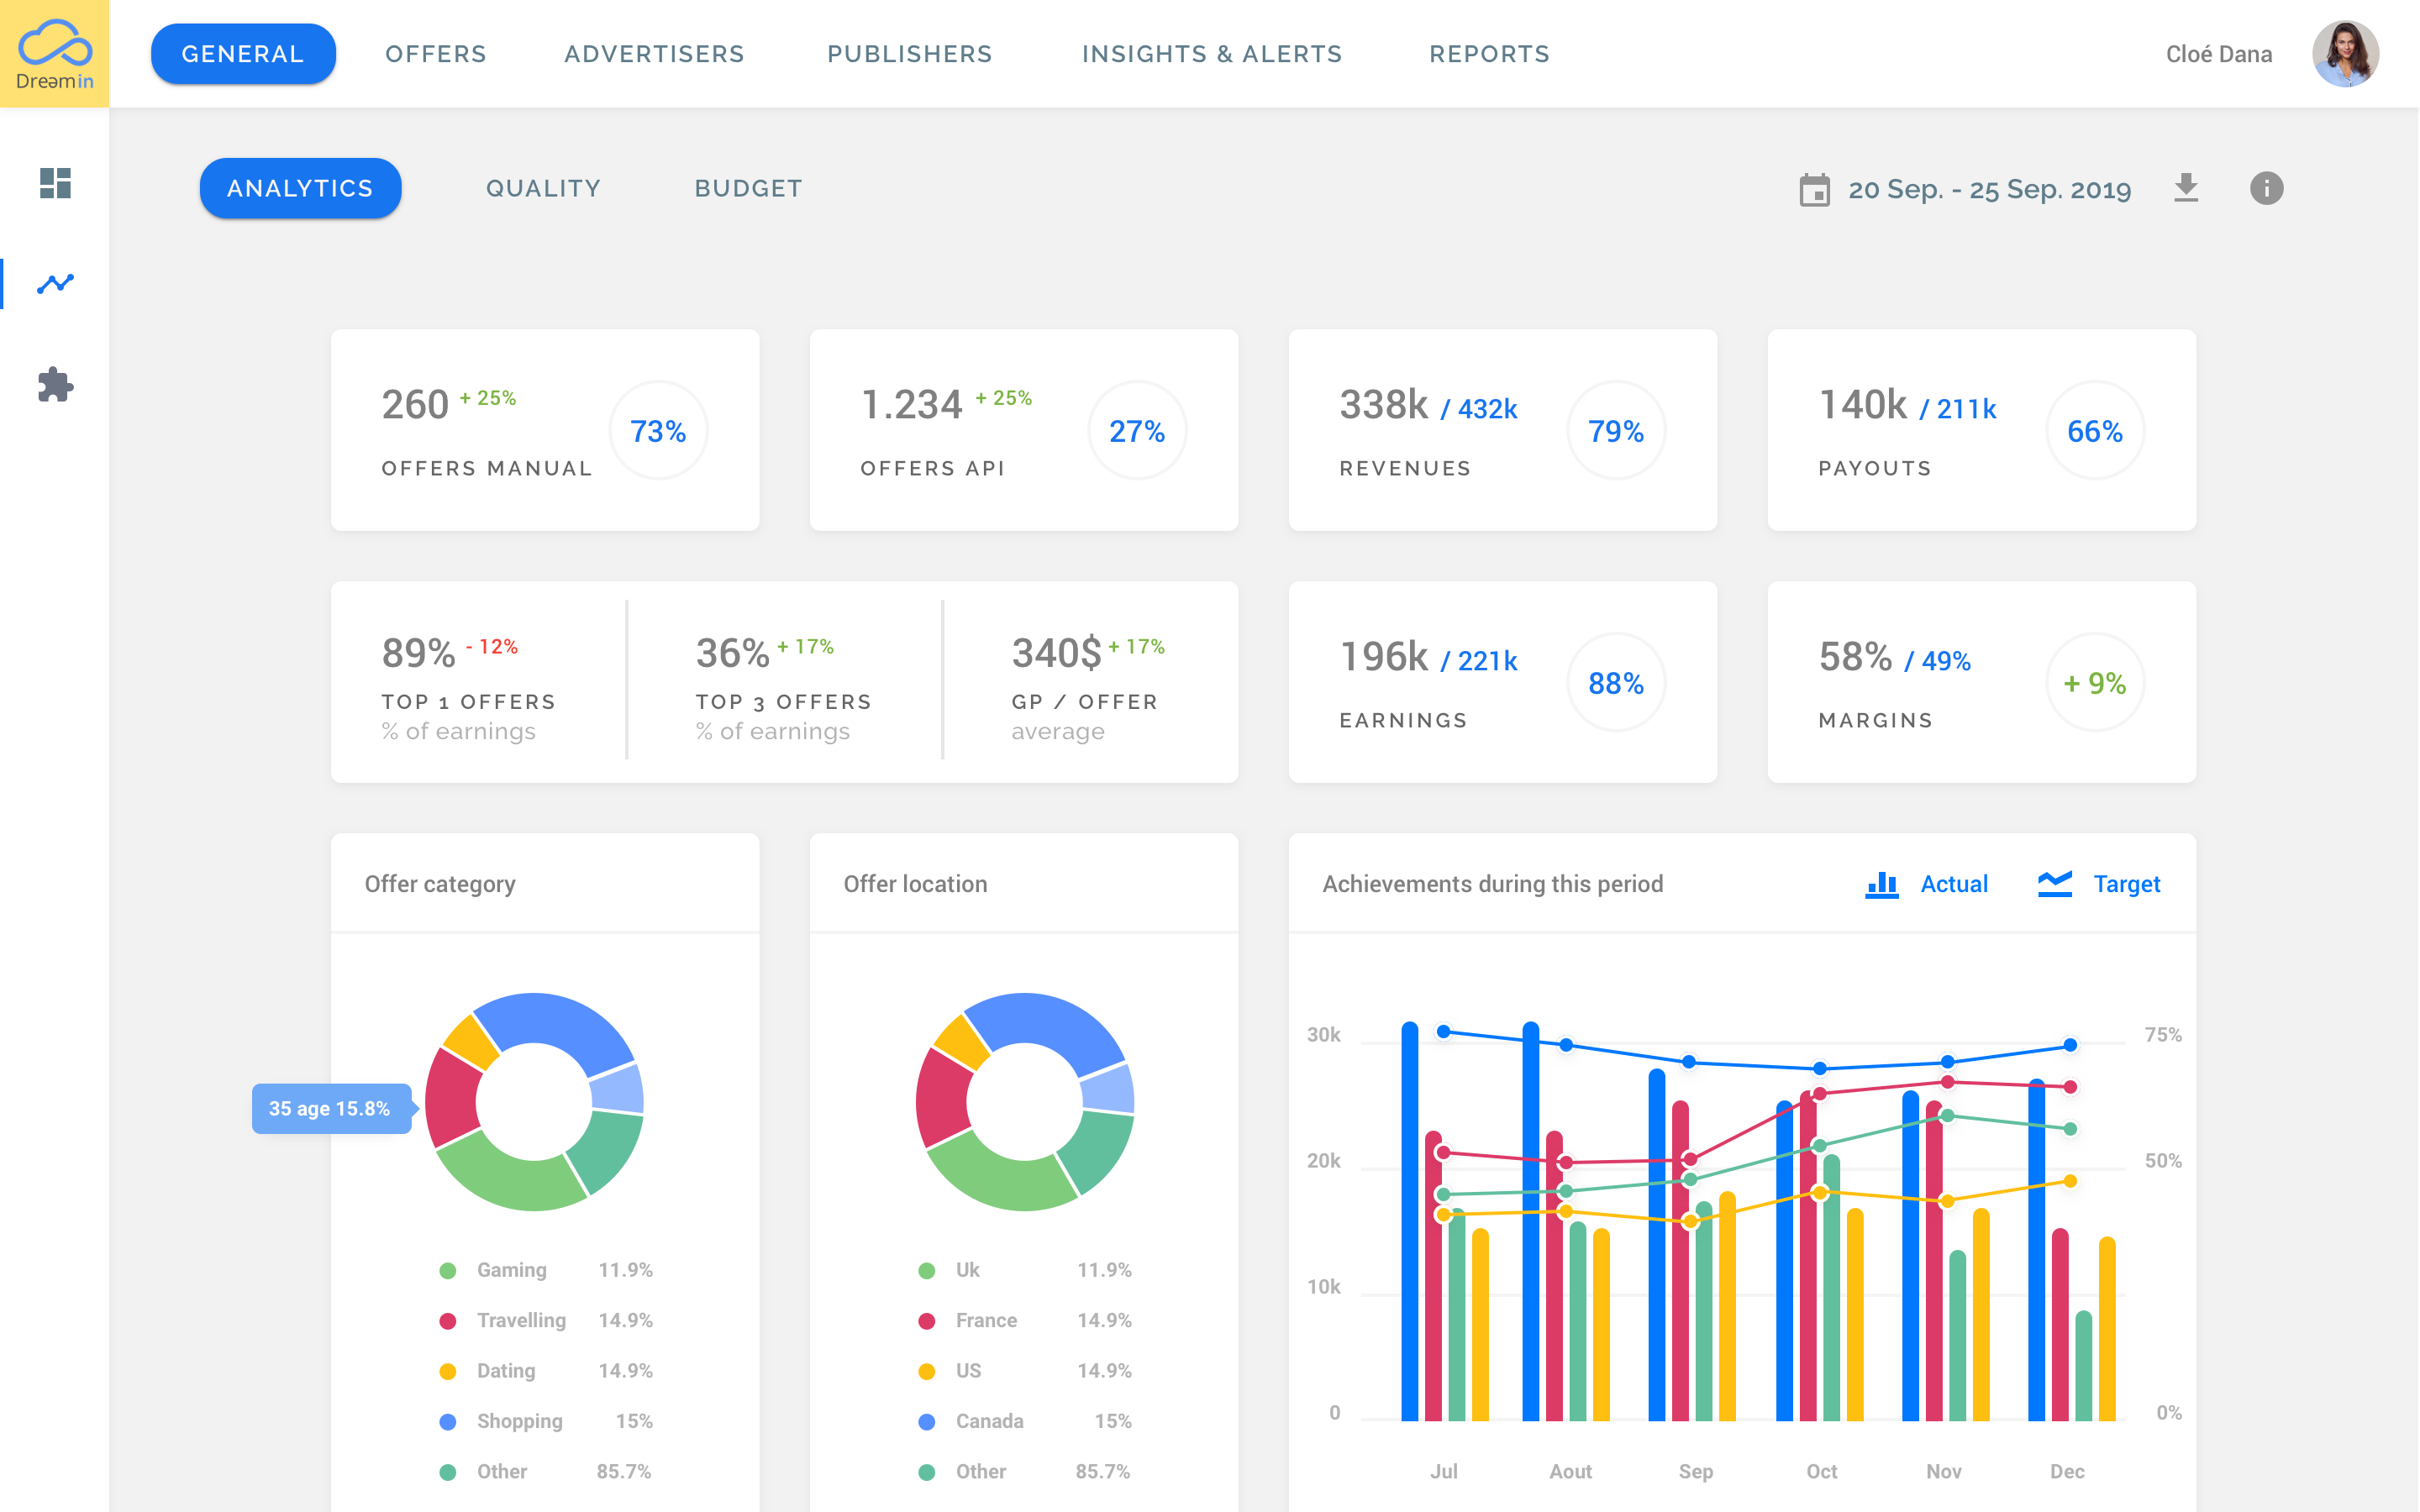This screenshot has height=1512, width=2420.
Task: Click the calendar icon beside date range
Action: pyautogui.click(x=1814, y=189)
